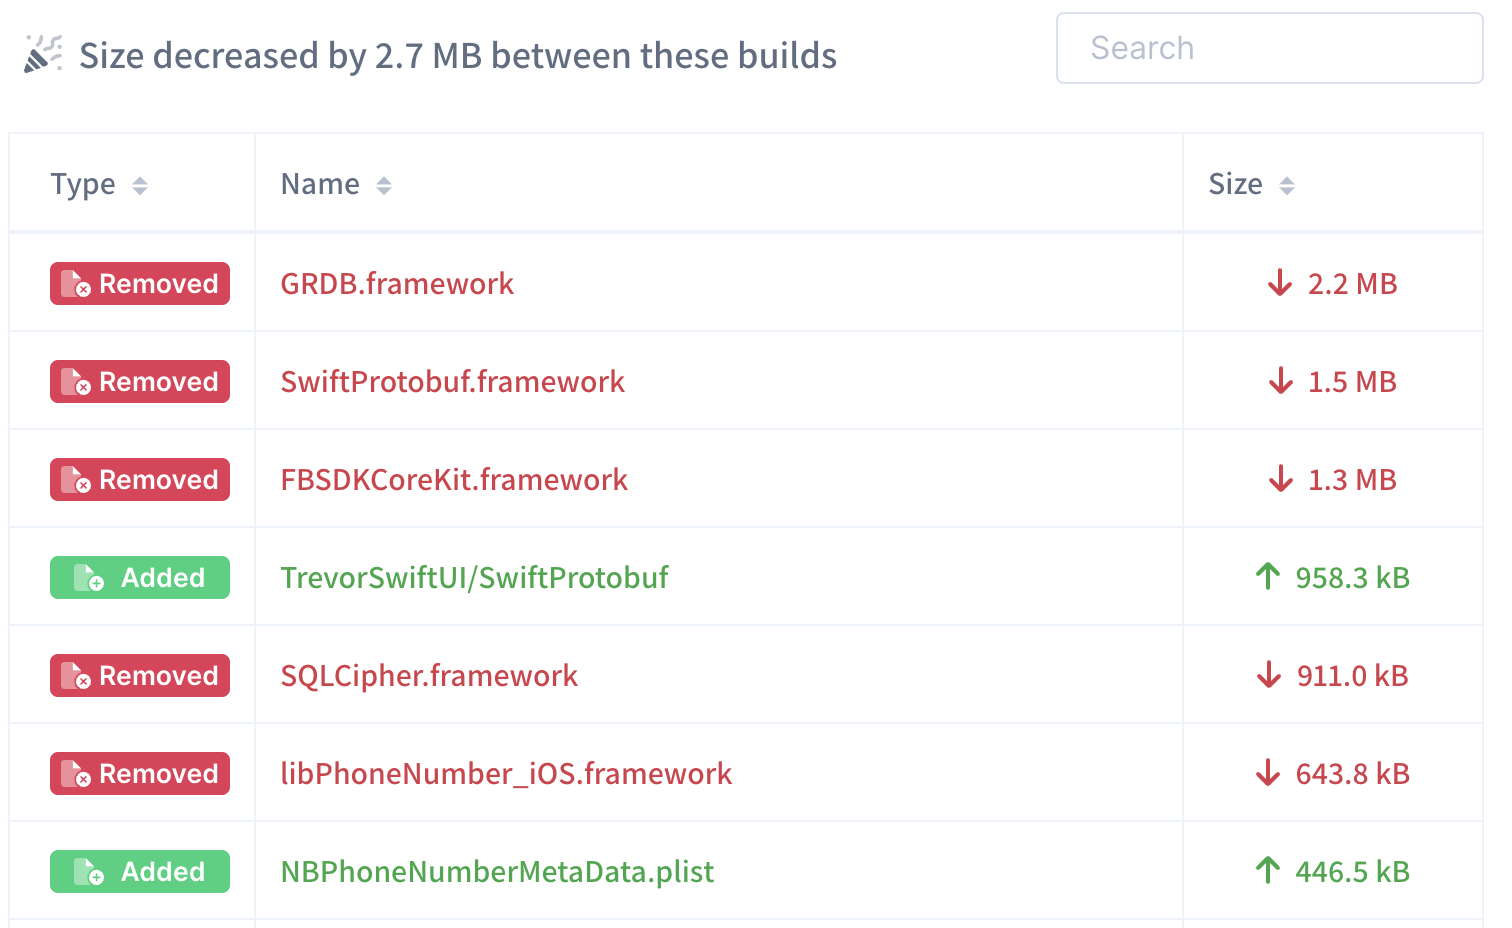This screenshot has height=928, width=1512.
Task: Click into the Search field
Action: pyautogui.click(x=1270, y=48)
